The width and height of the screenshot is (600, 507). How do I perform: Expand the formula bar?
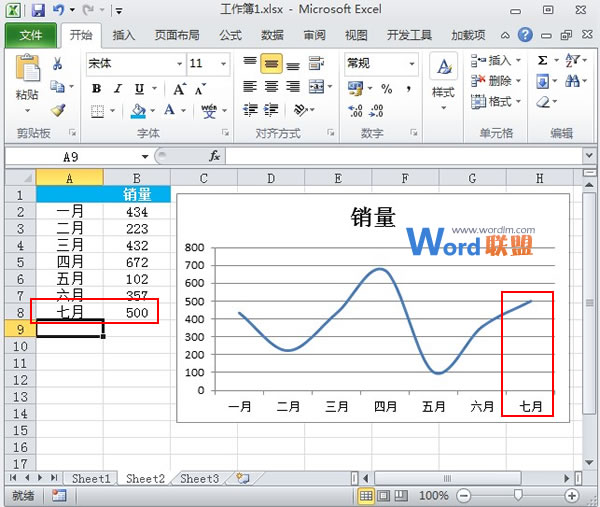pos(589,155)
